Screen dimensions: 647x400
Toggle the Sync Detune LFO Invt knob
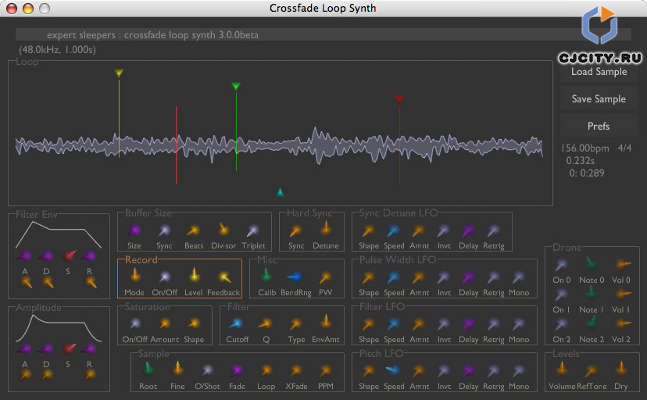[x=444, y=231]
